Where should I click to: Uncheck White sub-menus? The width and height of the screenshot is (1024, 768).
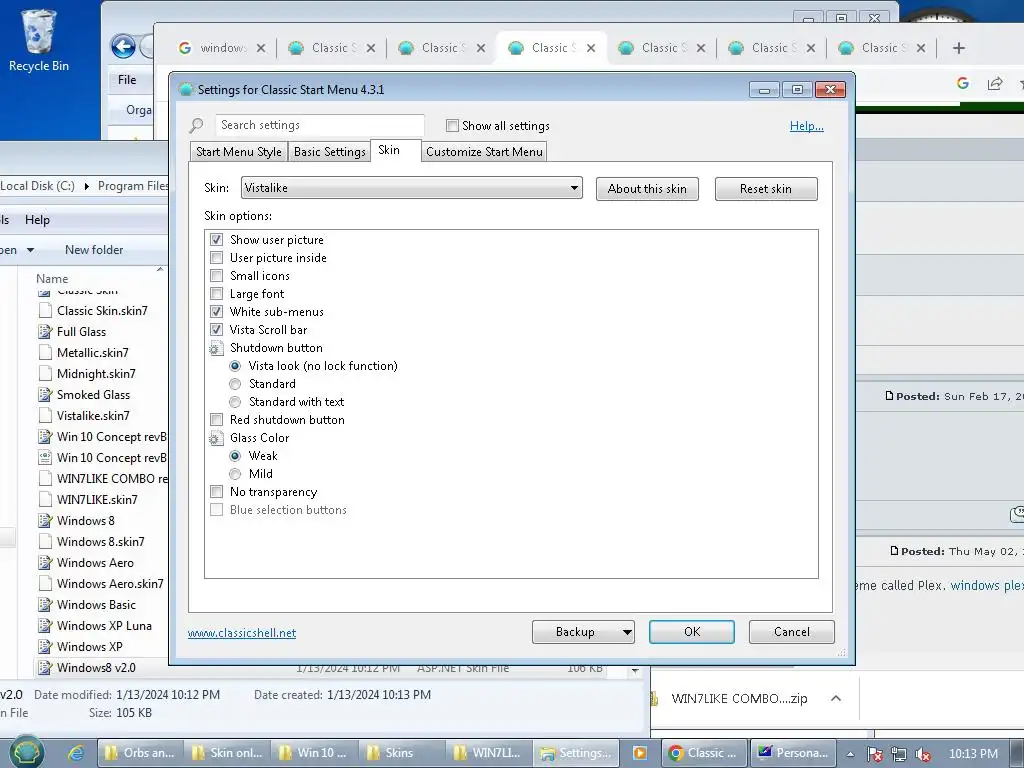(216, 312)
